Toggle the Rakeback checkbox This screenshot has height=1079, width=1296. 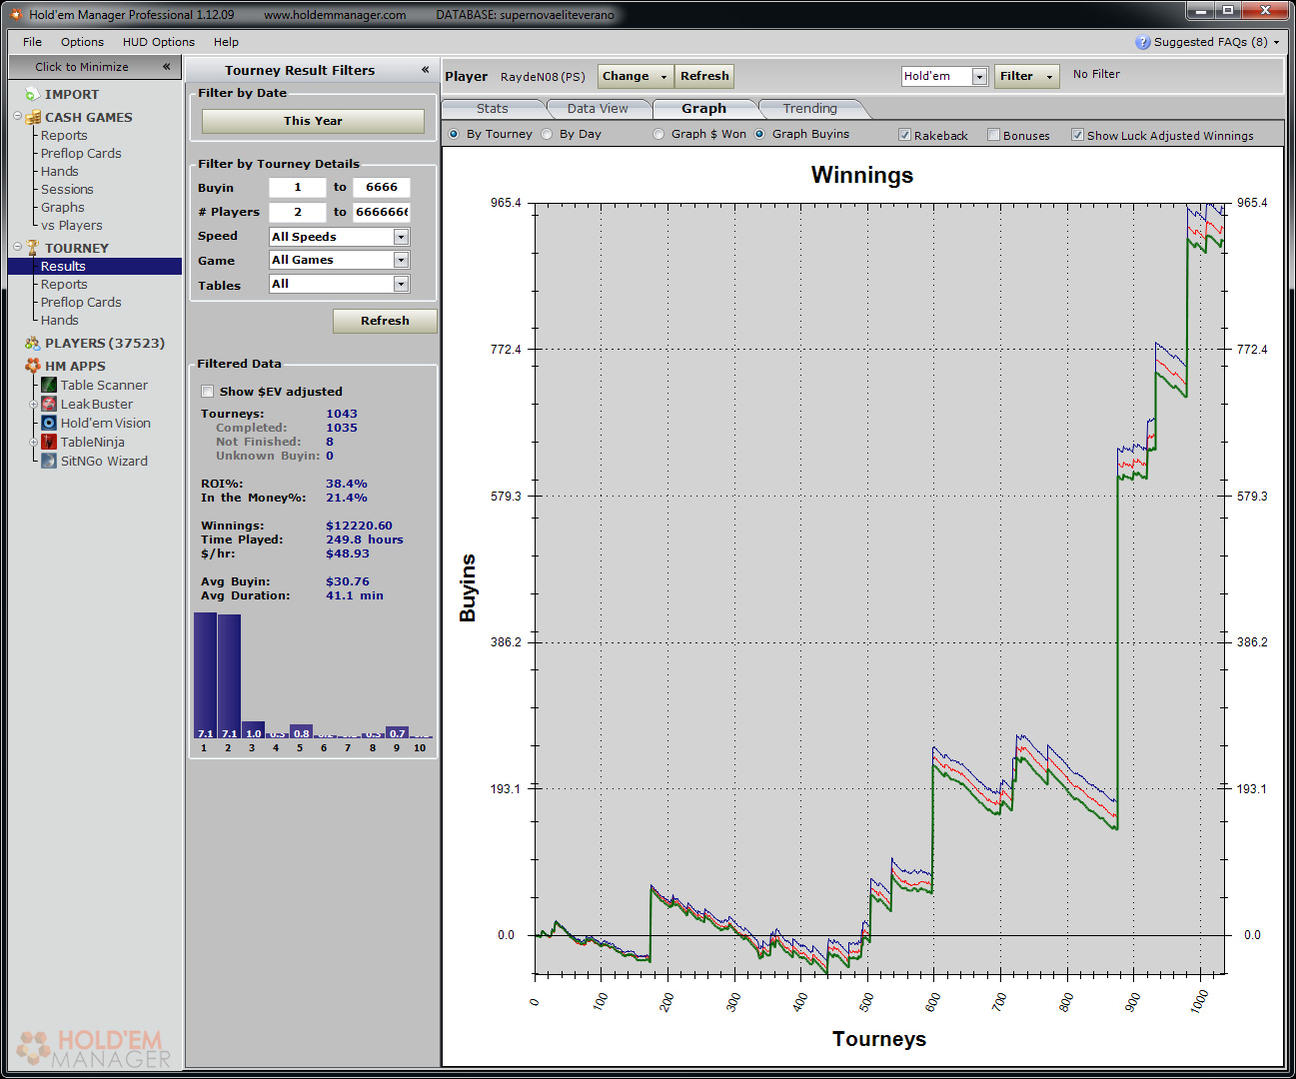pos(904,135)
